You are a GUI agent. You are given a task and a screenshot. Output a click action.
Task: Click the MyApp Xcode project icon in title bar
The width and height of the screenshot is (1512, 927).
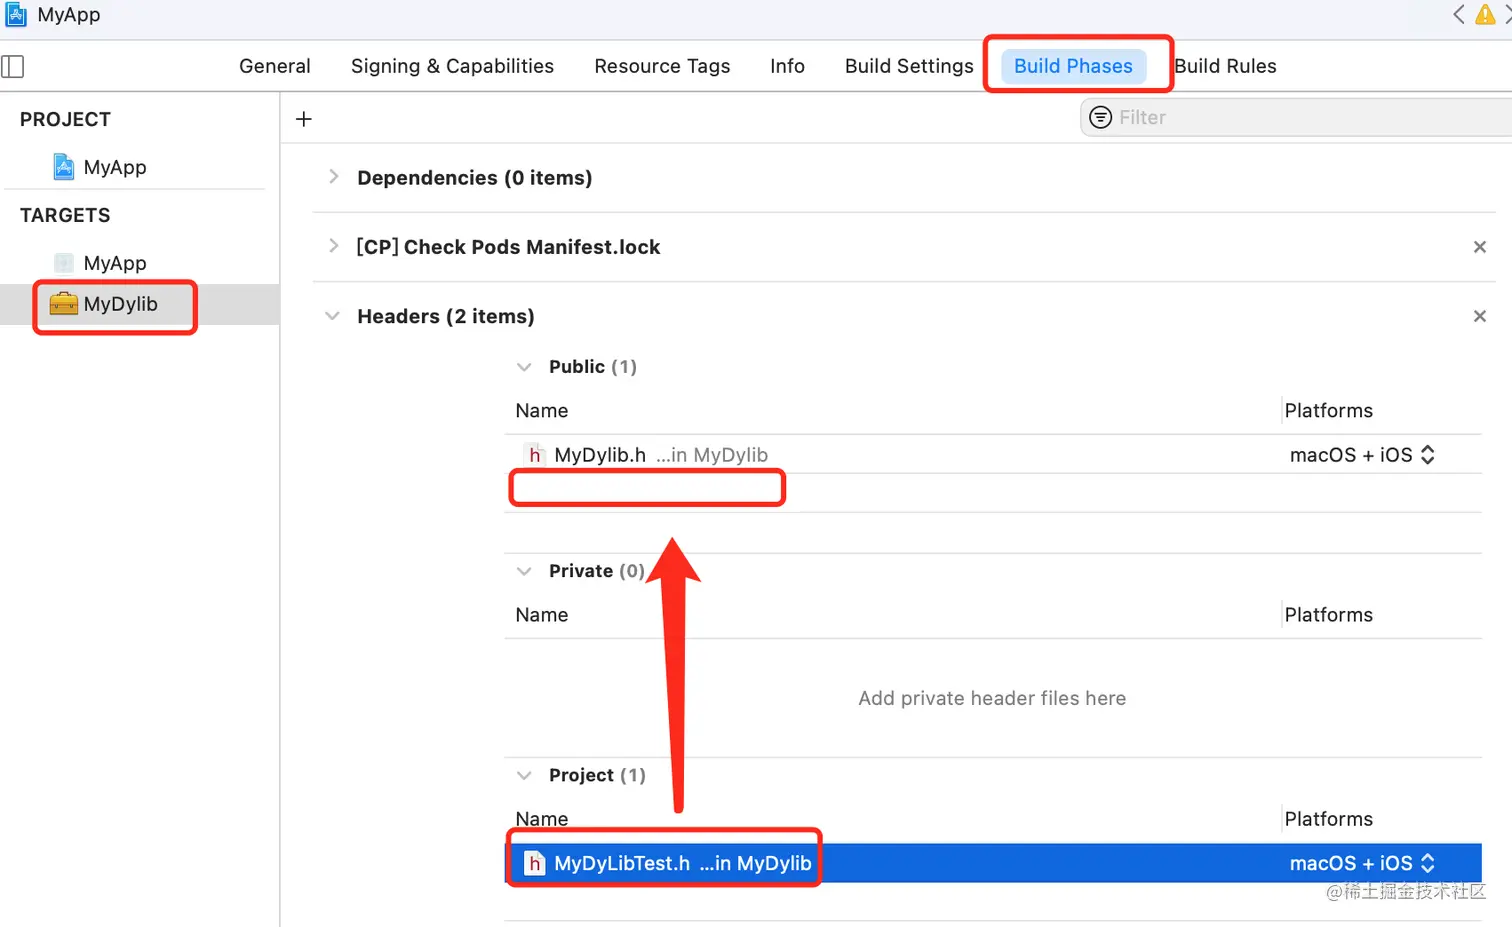16,14
